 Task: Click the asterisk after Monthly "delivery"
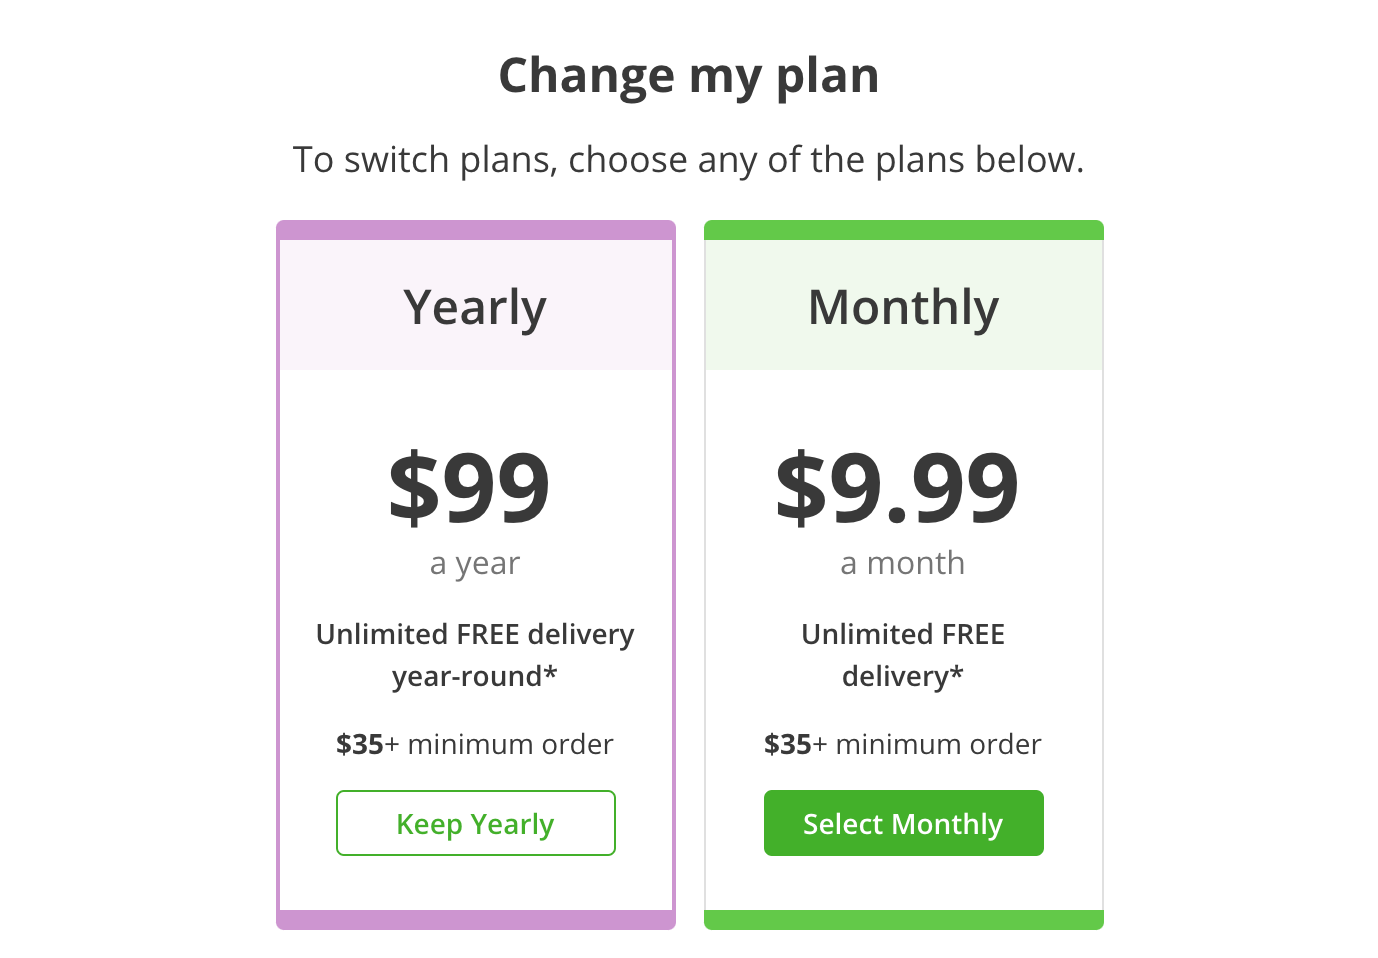click(x=956, y=673)
